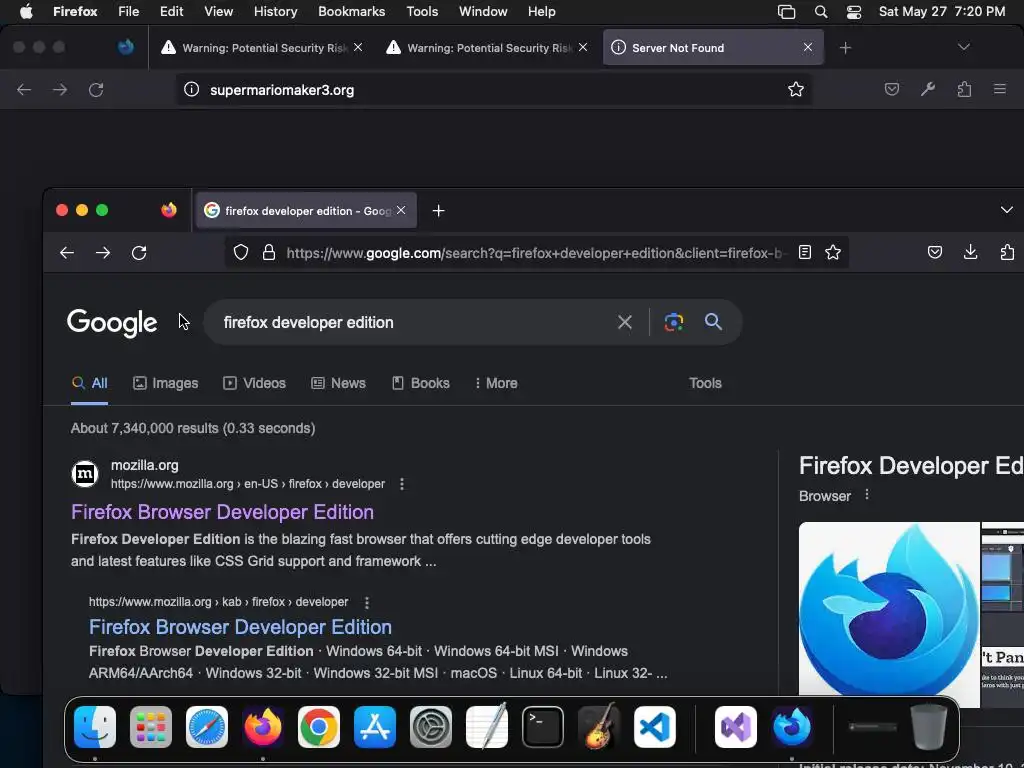Image resolution: width=1024 pixels, height=768 pixels.
Task: Select the All results tab
Action: tap(89, 383)
